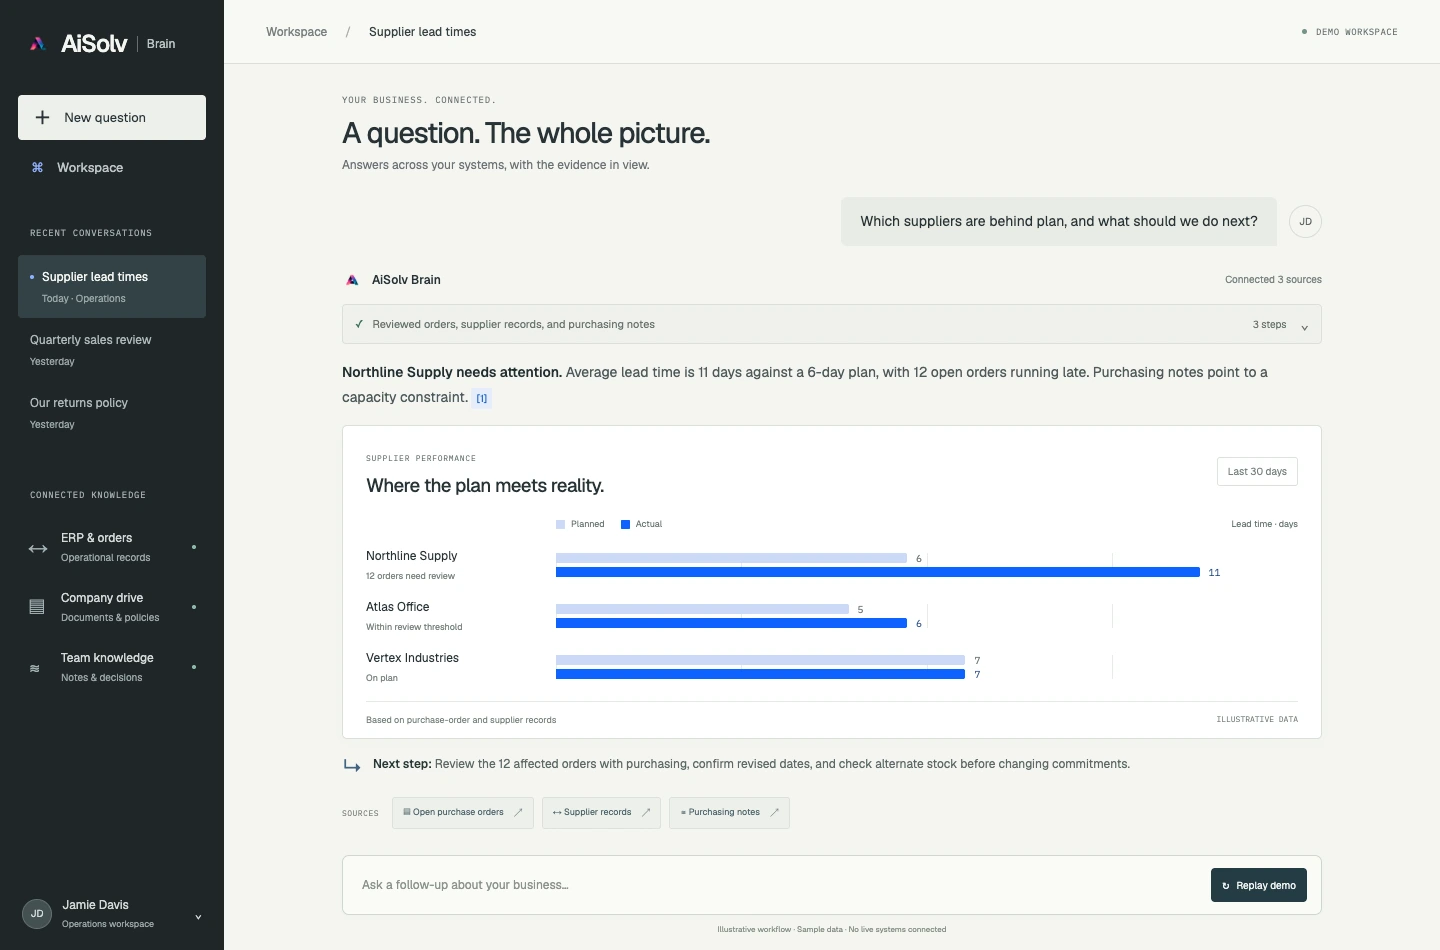Open the arrow icon on Purchasing notes
Image resolution: width=1440 pixels, height=950 pixels.
point(774,812)
